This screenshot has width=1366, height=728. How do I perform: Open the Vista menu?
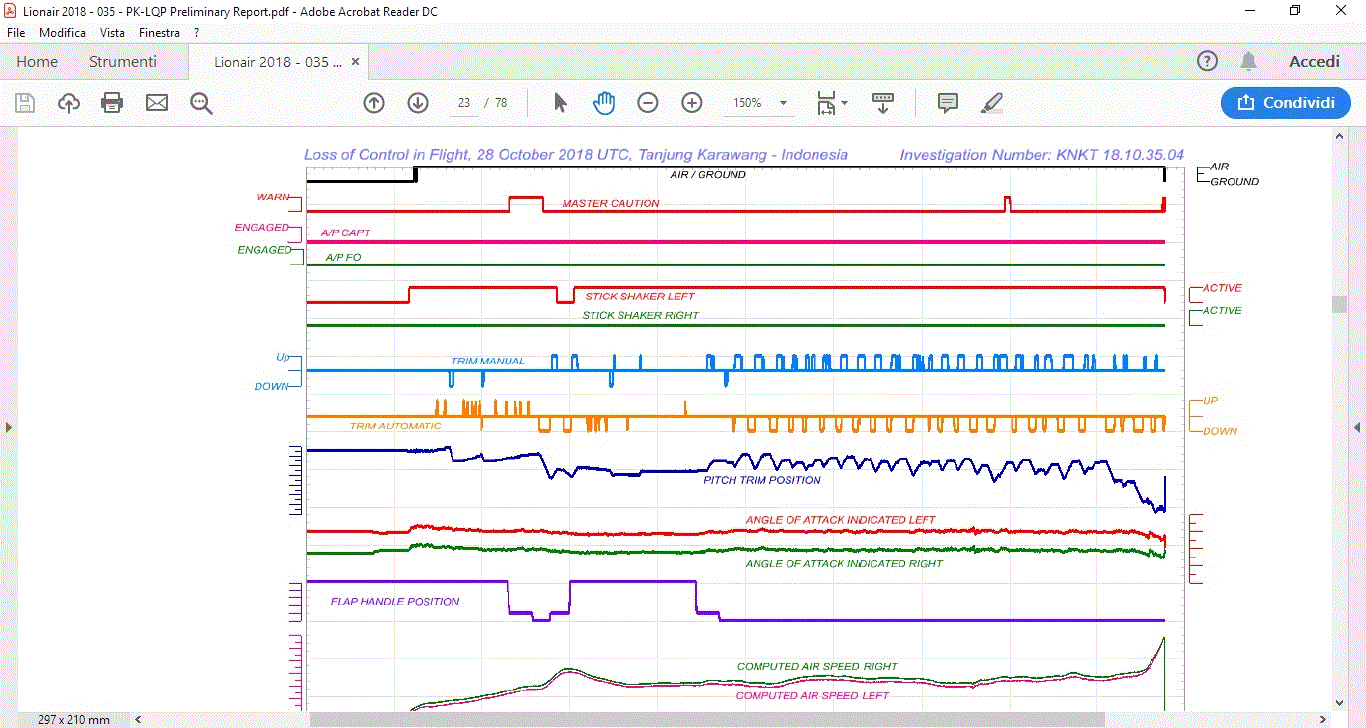pos(113,33)
